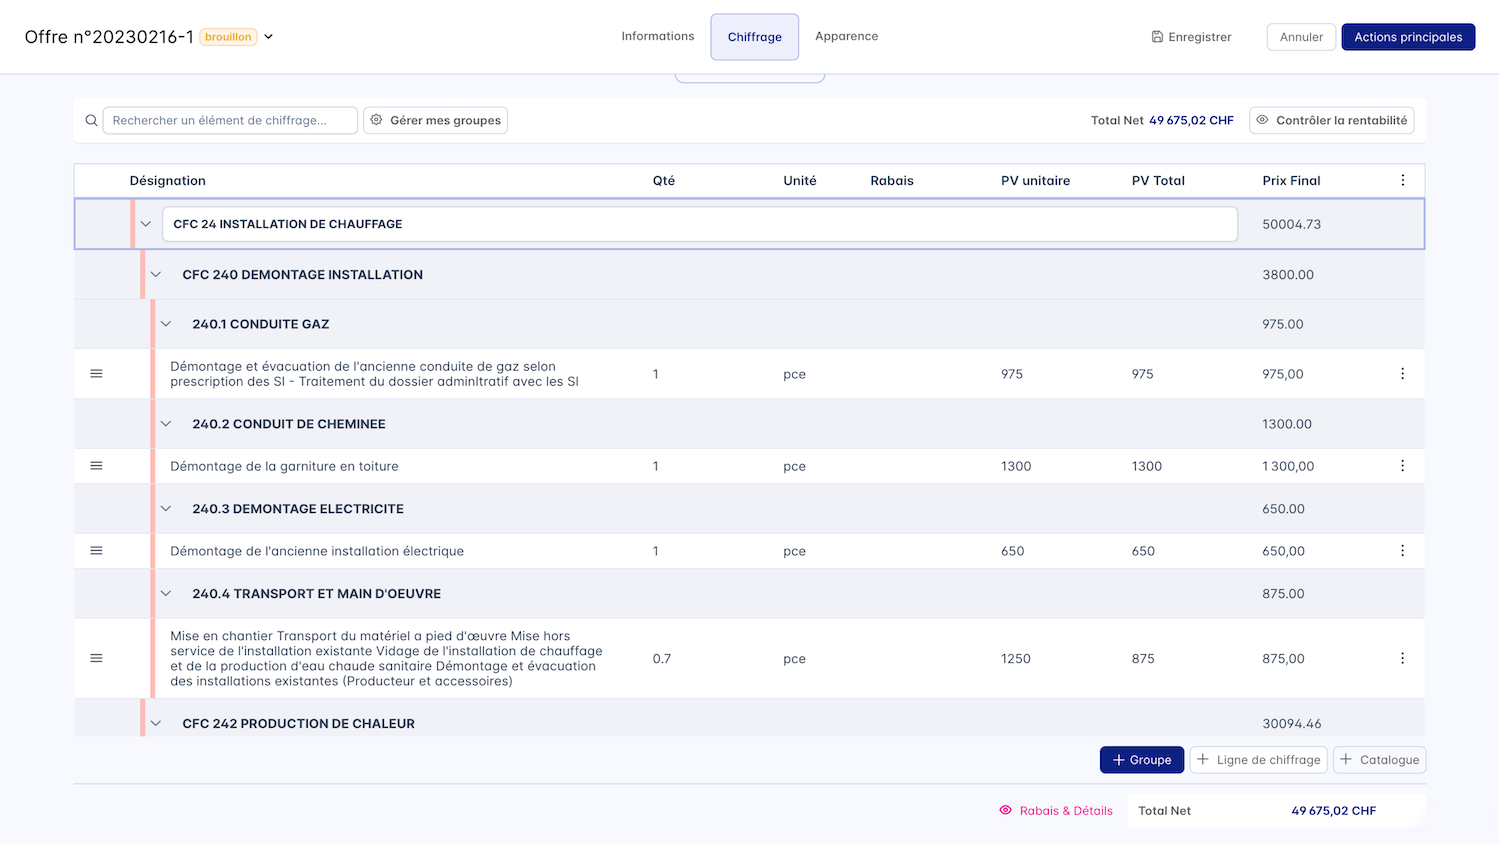Click the text Démontage de la garniture en toiture
Screen dimensions: 1500x844
coord(284,466)
